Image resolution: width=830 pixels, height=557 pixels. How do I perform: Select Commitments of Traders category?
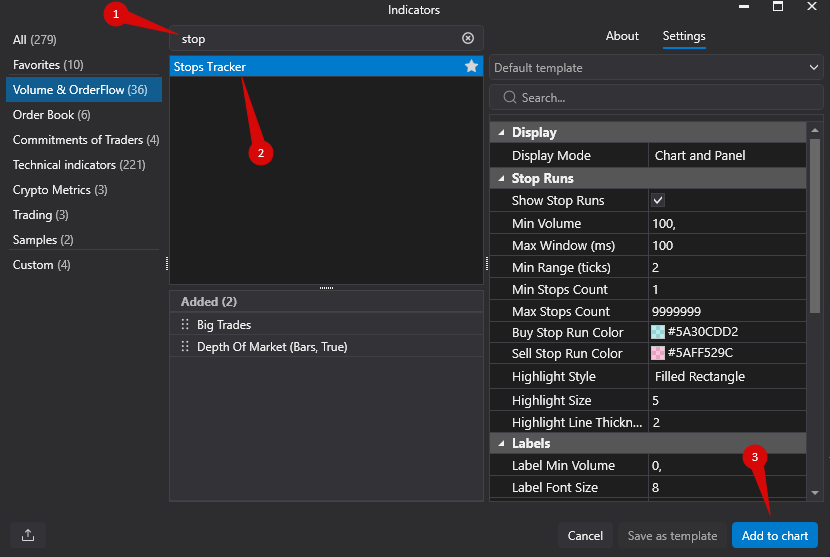coord(86,140)
